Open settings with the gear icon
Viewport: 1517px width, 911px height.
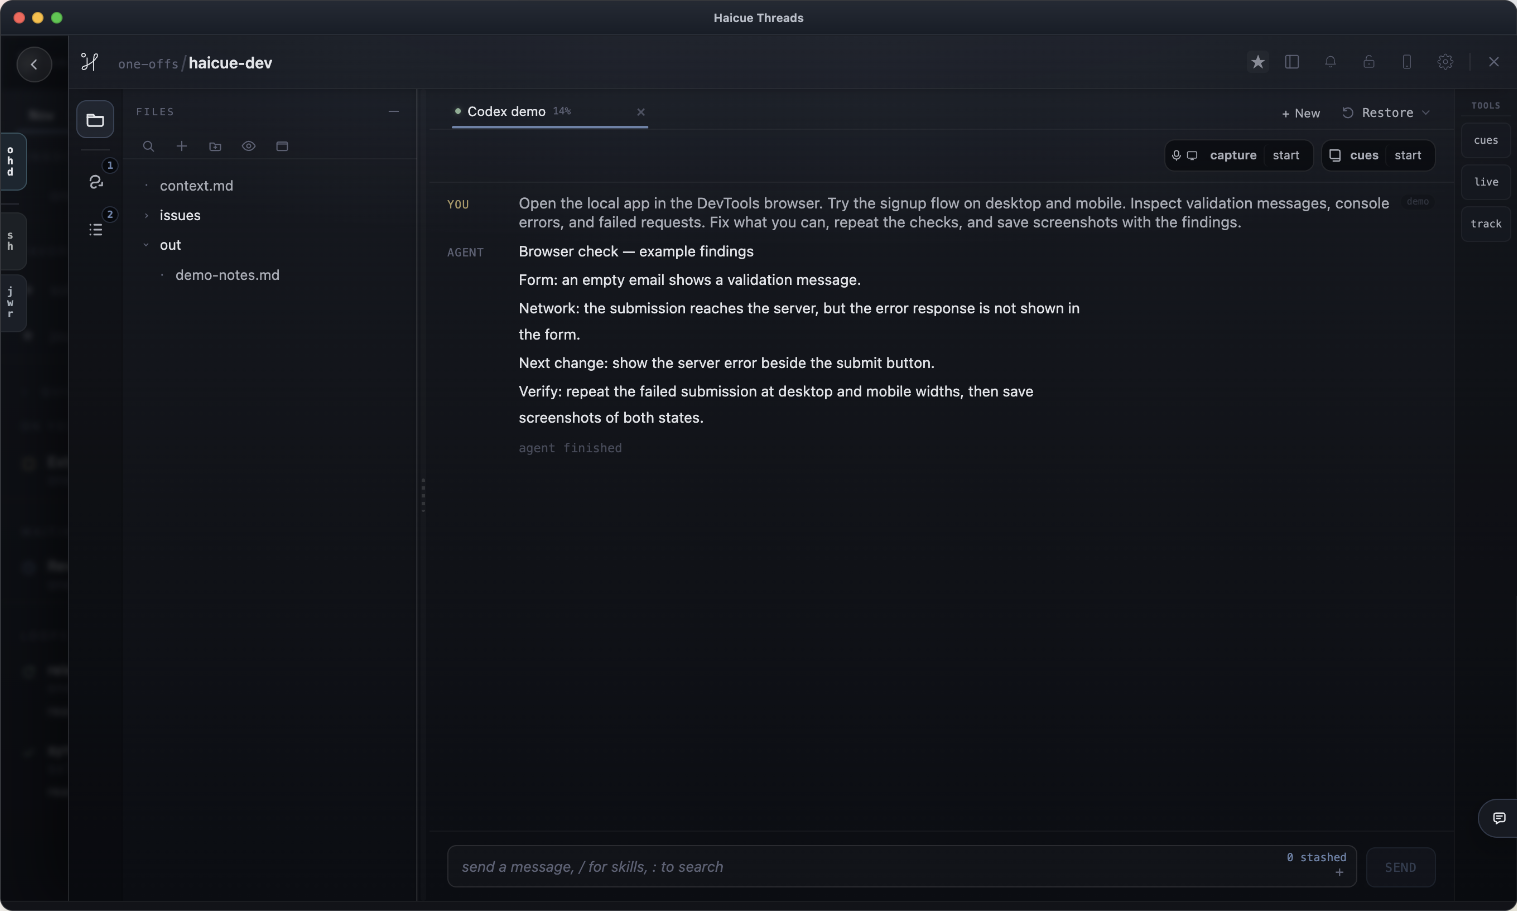click(x=1445, y=62)
